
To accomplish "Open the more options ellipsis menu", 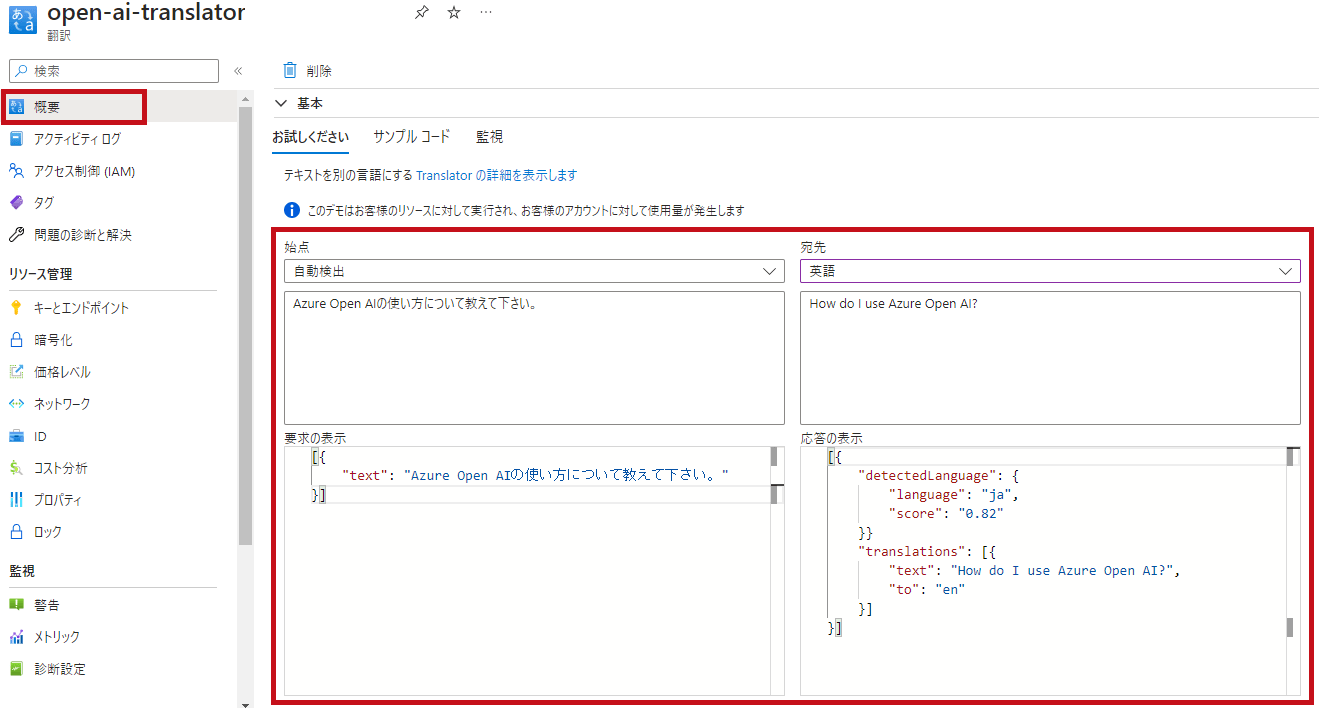I will [485, 13].
